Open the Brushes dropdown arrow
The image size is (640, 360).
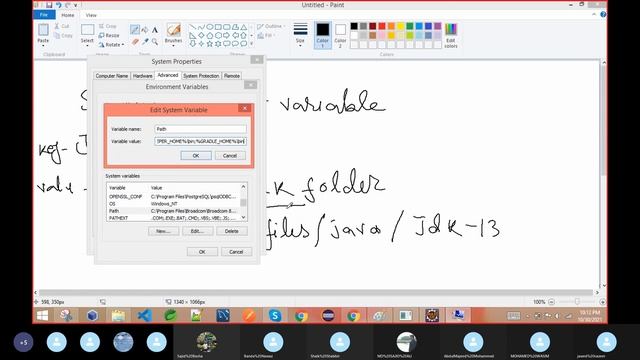173,45
